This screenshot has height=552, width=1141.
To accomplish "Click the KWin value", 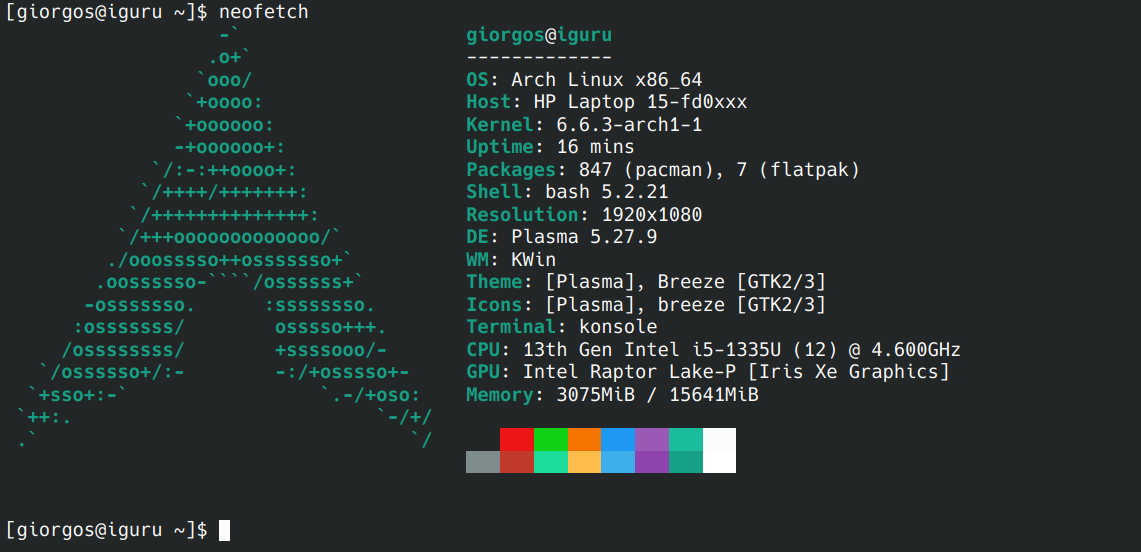I will coord(534,260).
